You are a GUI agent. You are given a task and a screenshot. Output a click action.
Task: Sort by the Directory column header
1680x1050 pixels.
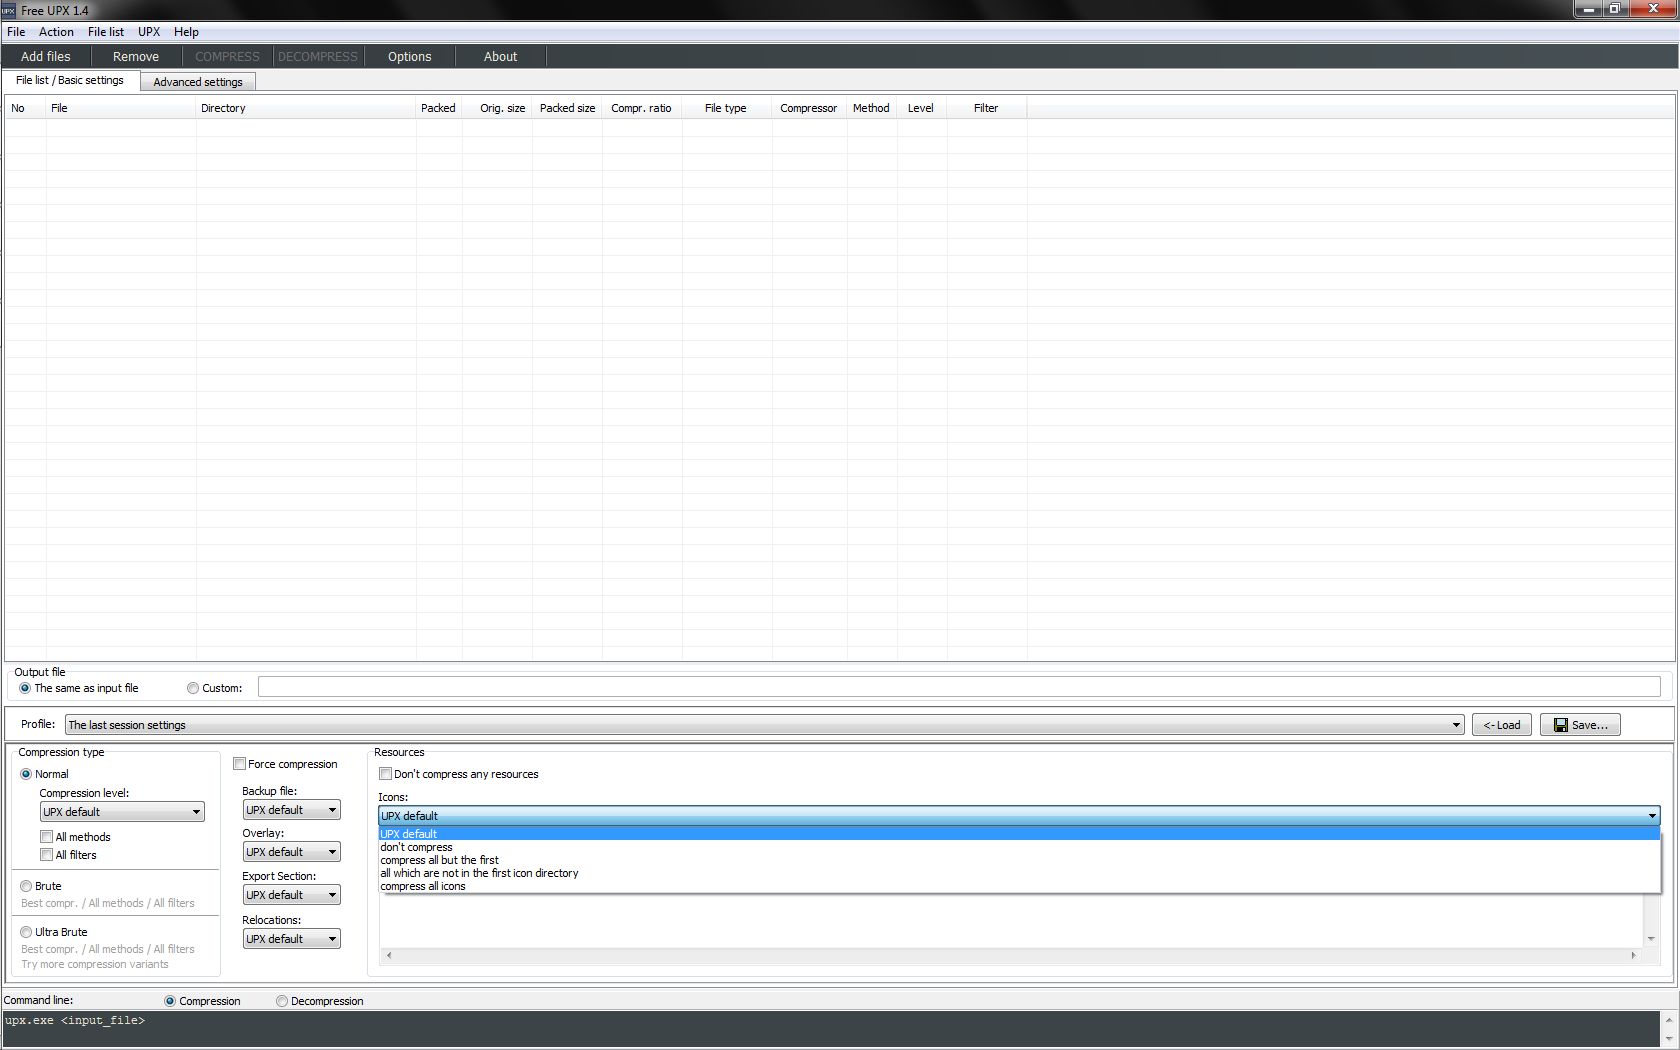pos(306,108)
